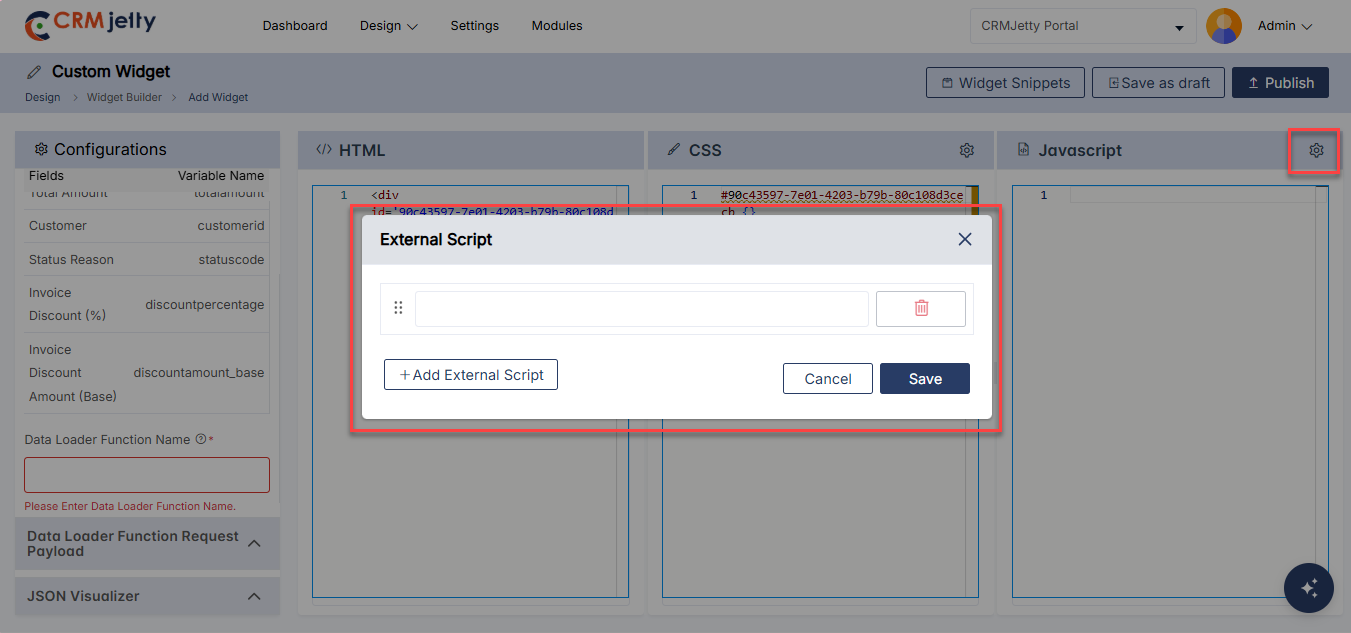Screen dimensions: 1351x633
Task: Collapse Data Loader Function Request Payload section
Action: (x=254, y=543)
